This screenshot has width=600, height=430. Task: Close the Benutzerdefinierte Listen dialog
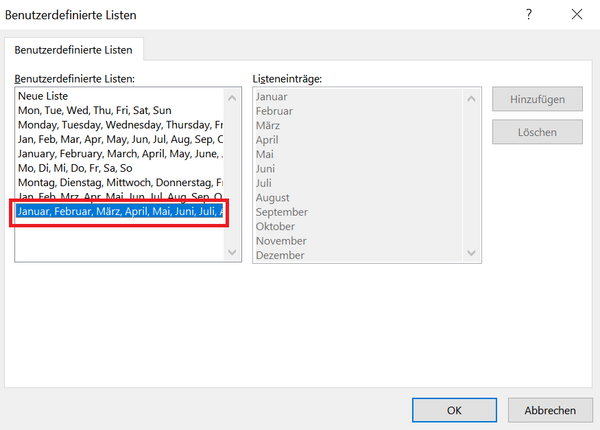[x=576, y=15]
